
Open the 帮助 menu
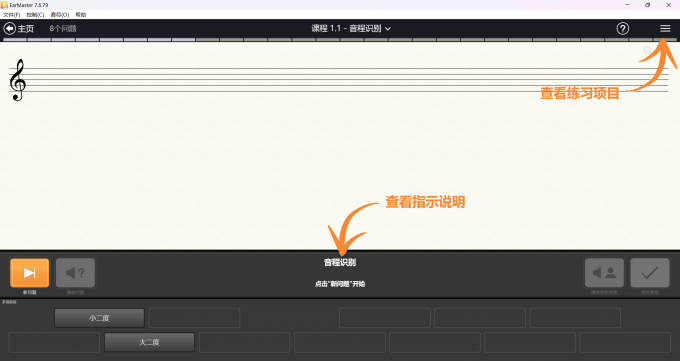tap(81, 15)
